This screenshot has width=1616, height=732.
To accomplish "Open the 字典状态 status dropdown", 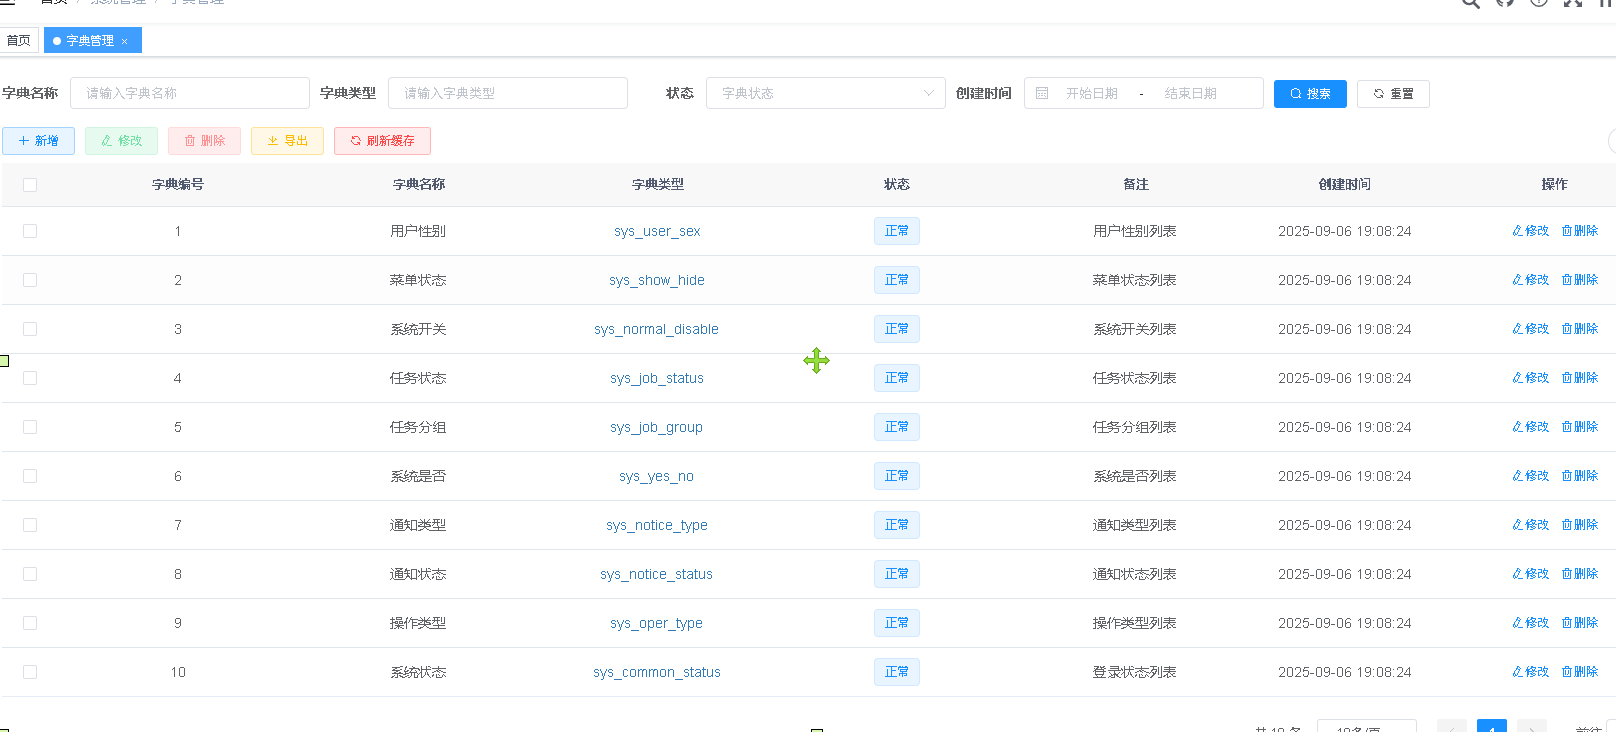I will point(825,93).
